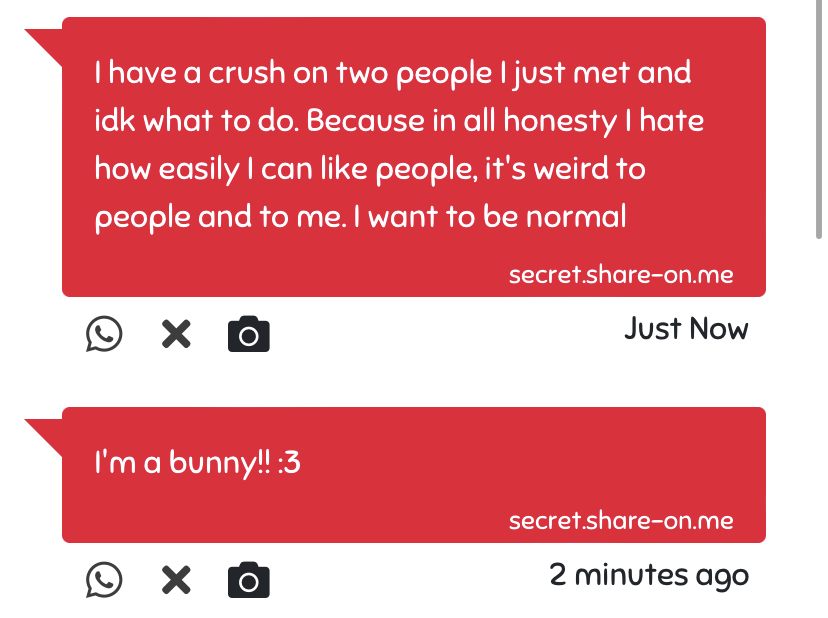This screenshot has width=828, height=618.
Task: Click the "I have a crush" first line
Action: 392,73
